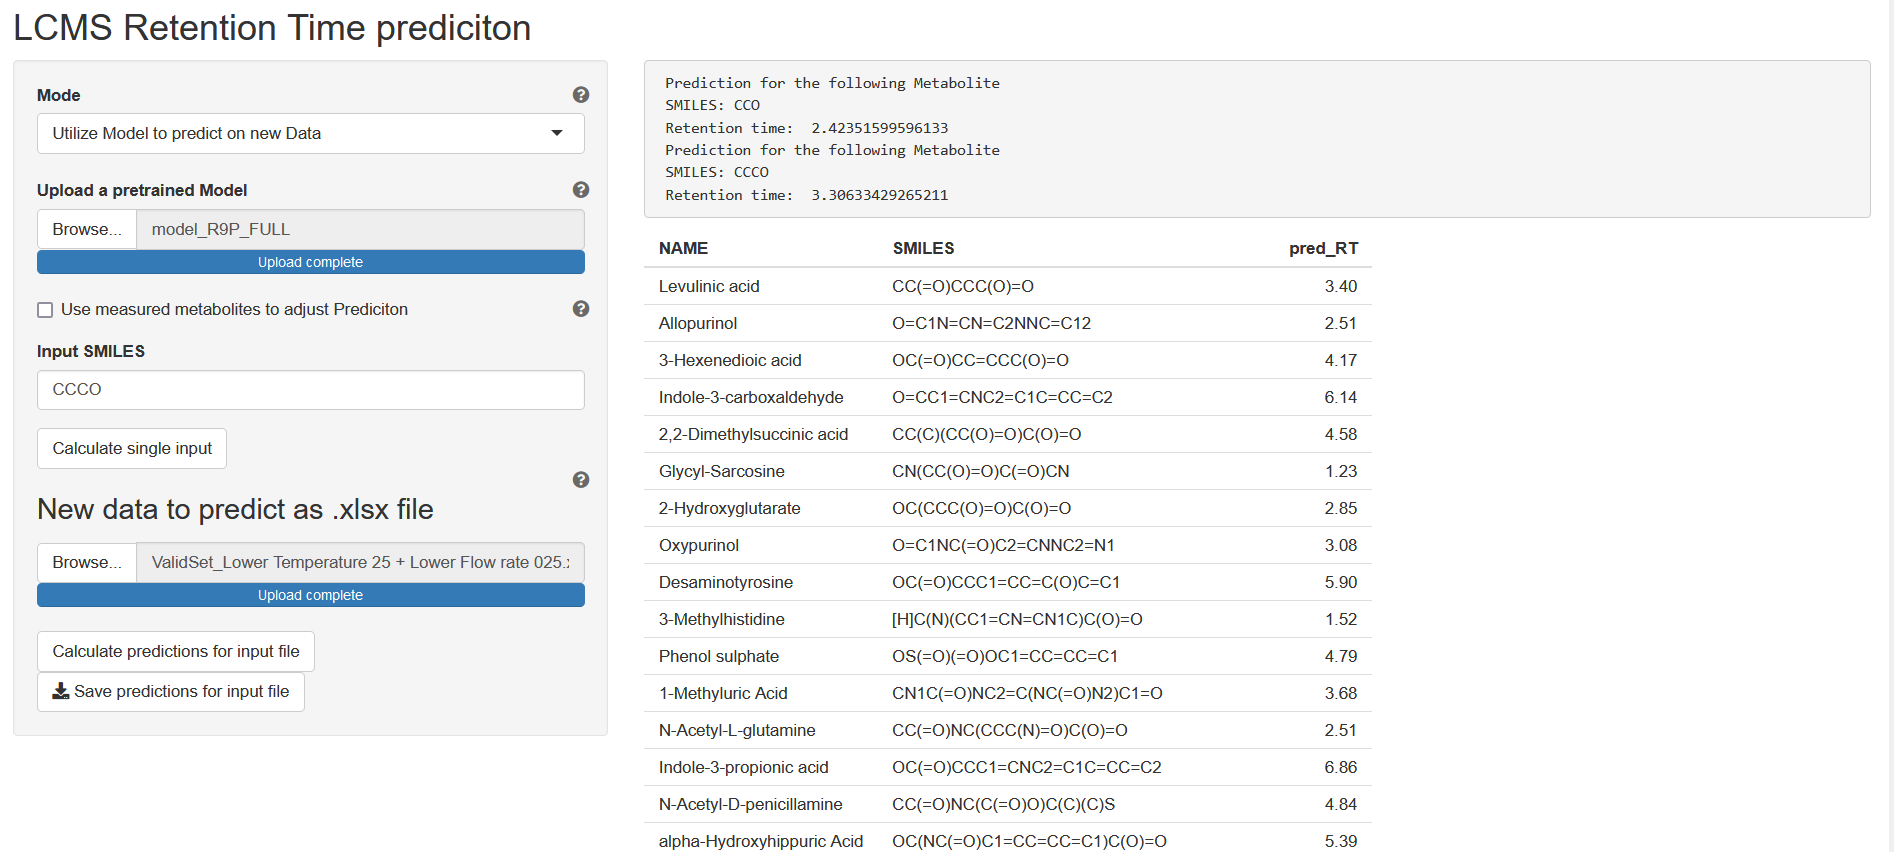Click SMILES OC(=O)CC=CCC(O)=O cell
The height and width of the screenshot is (852, 1894).
(980, 360)
